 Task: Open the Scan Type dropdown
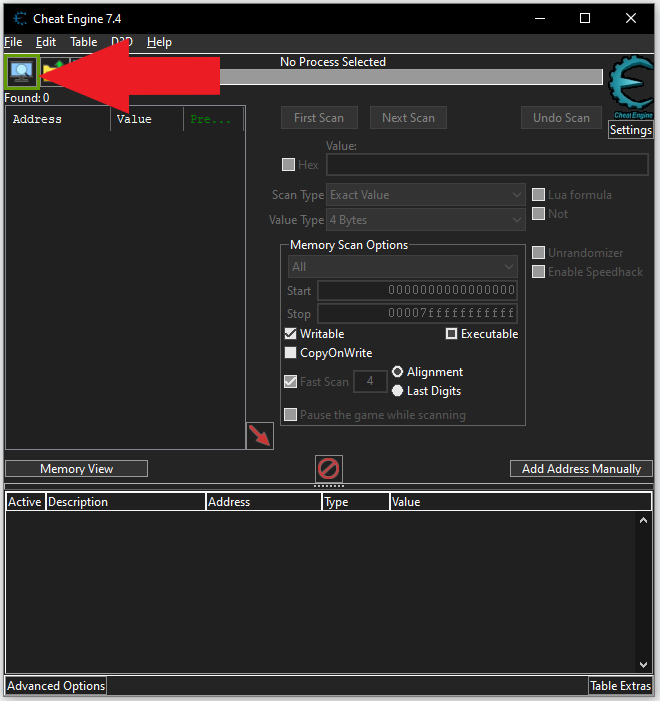[x=426, y=195]
